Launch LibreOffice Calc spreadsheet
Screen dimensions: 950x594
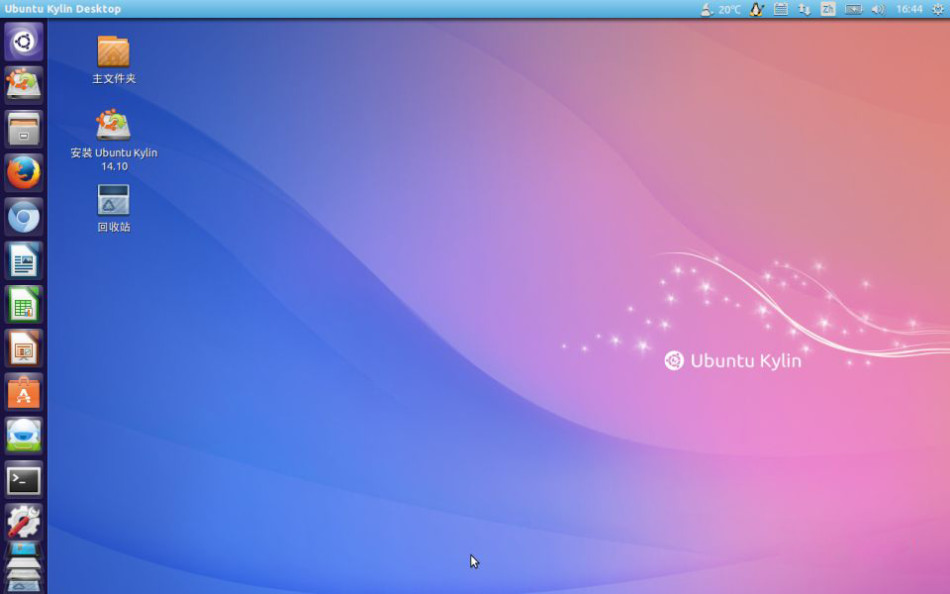coord(24,305)
